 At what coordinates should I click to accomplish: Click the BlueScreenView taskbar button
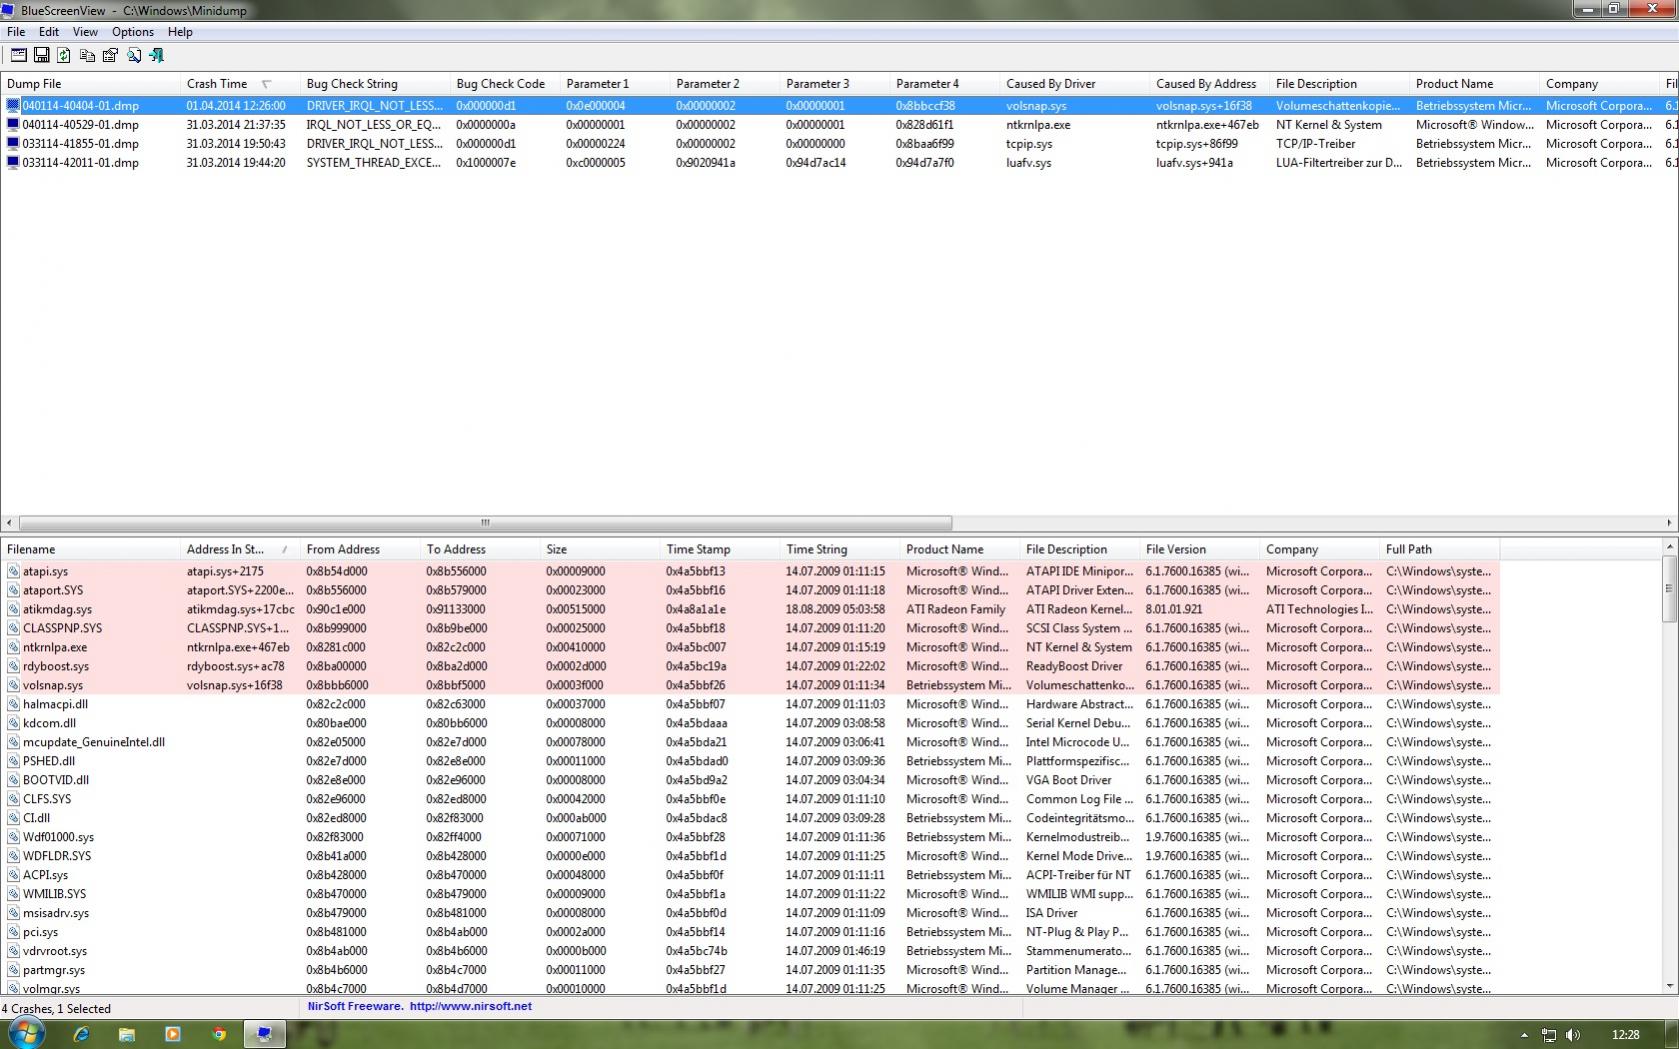coord(265,1034)
